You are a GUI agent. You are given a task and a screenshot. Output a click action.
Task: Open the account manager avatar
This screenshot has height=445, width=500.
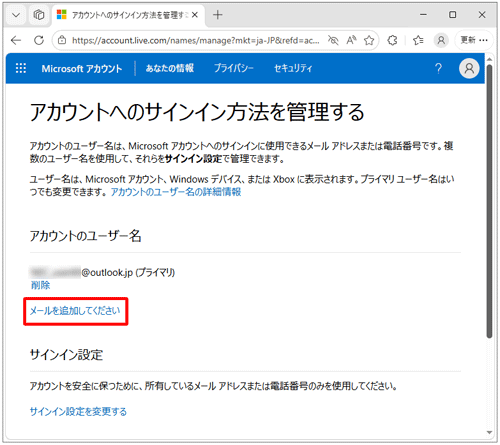[469, 68]
